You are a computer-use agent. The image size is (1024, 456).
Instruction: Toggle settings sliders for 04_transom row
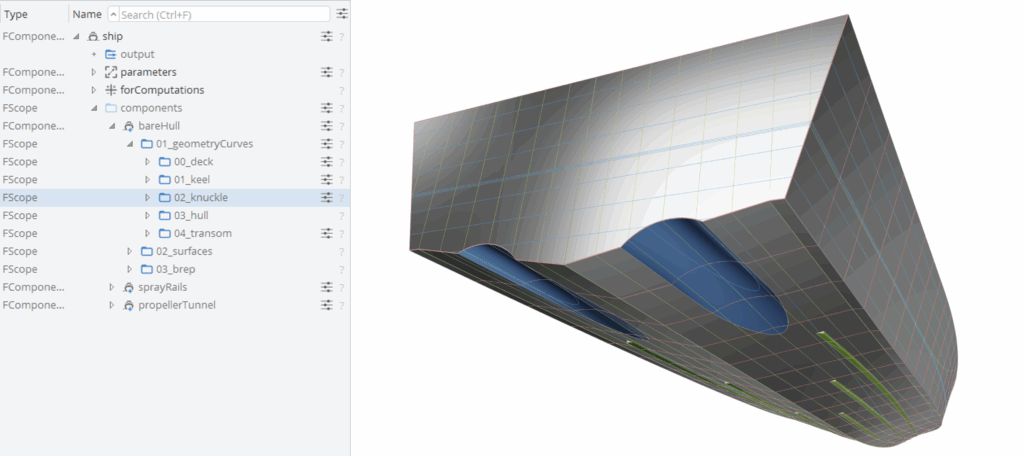click(x=326, y=234)
